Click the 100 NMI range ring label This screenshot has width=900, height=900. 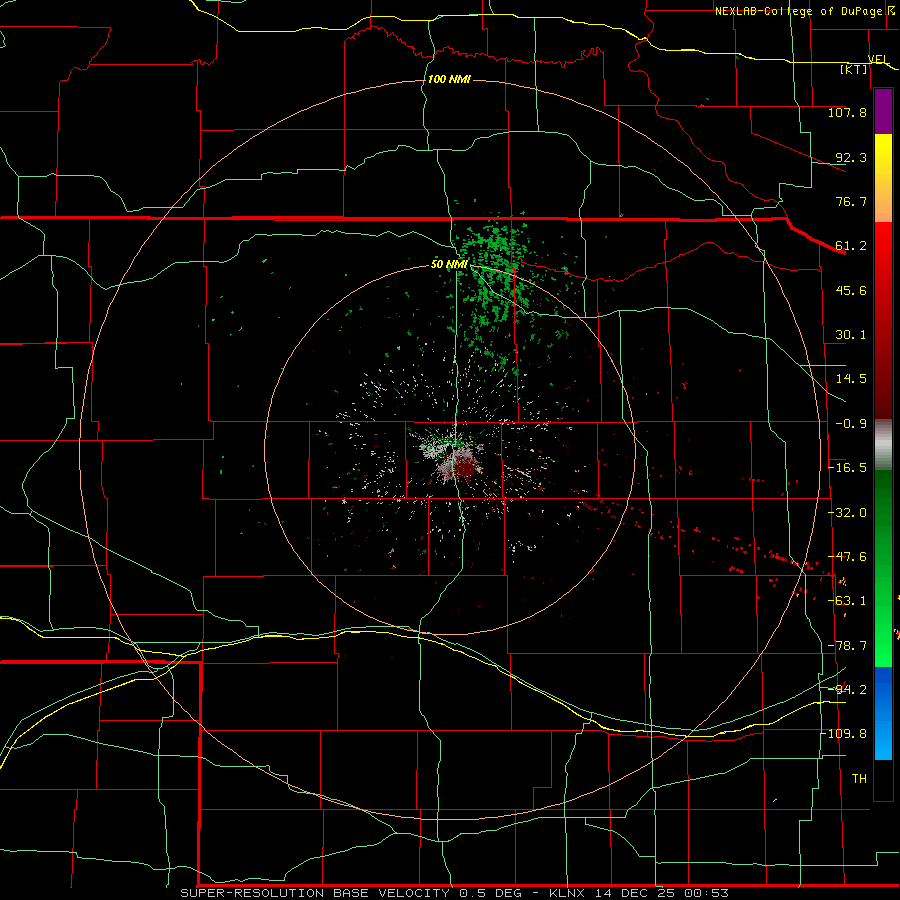(x=449, y=79)
